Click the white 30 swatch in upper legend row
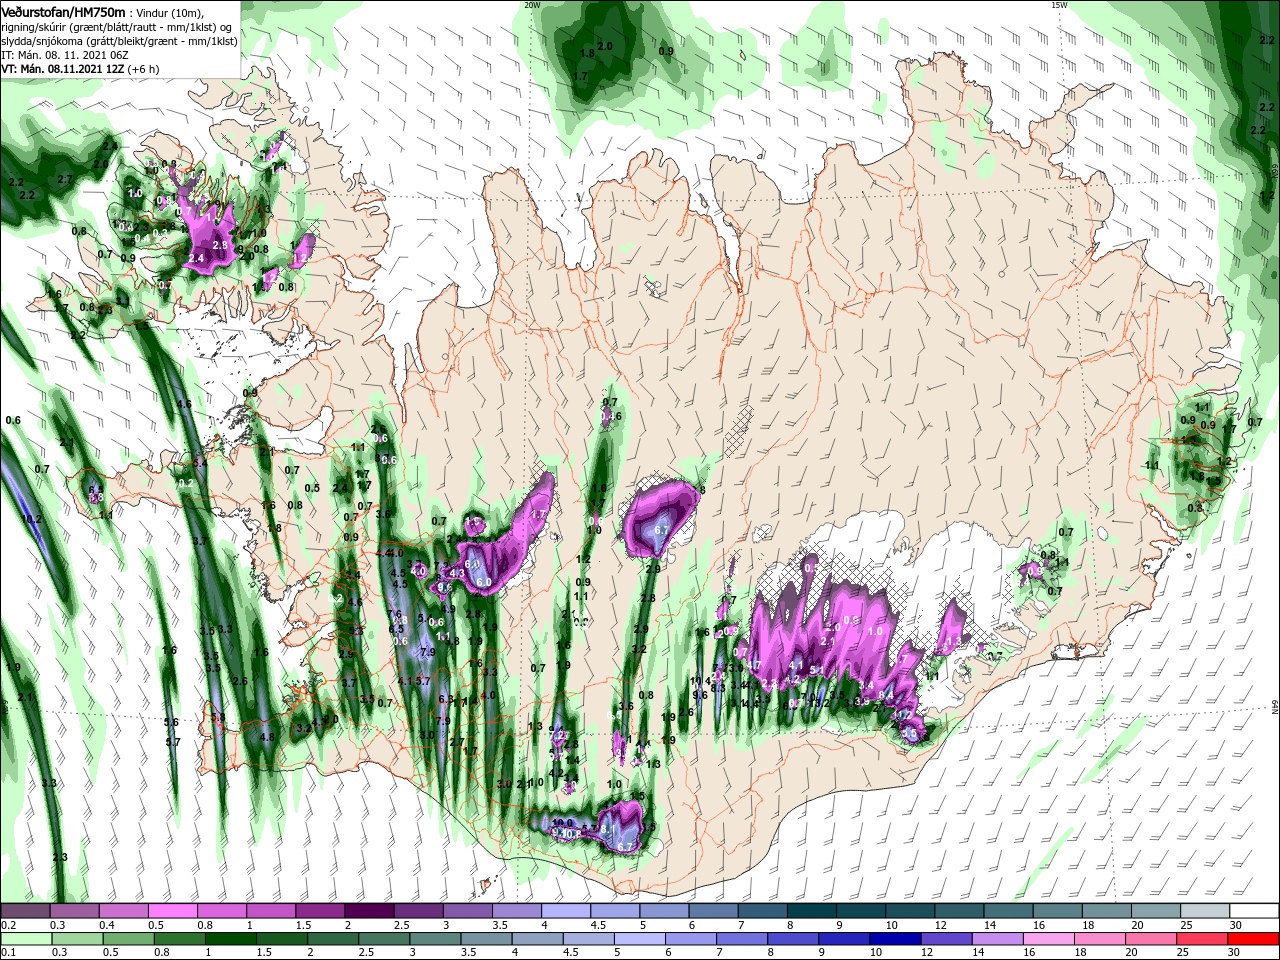 click(x=1255, y=911)
